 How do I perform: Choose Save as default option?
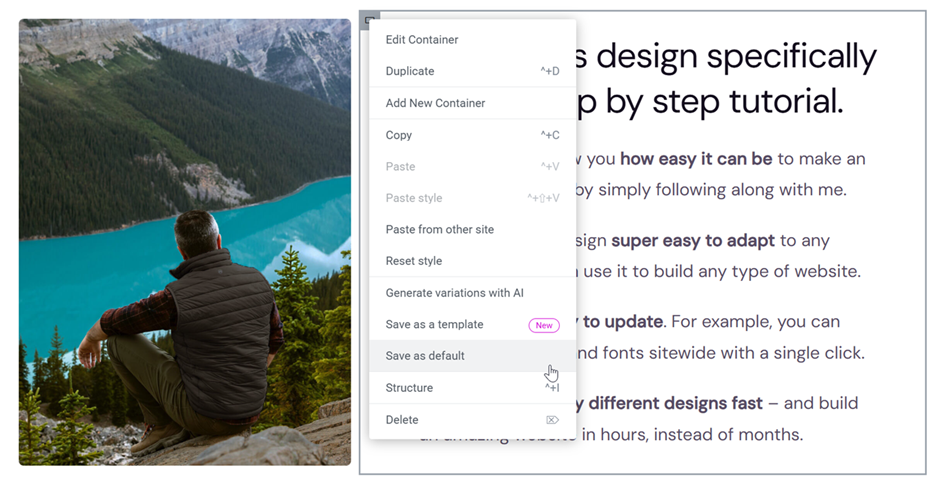click(x=472, y=356)
